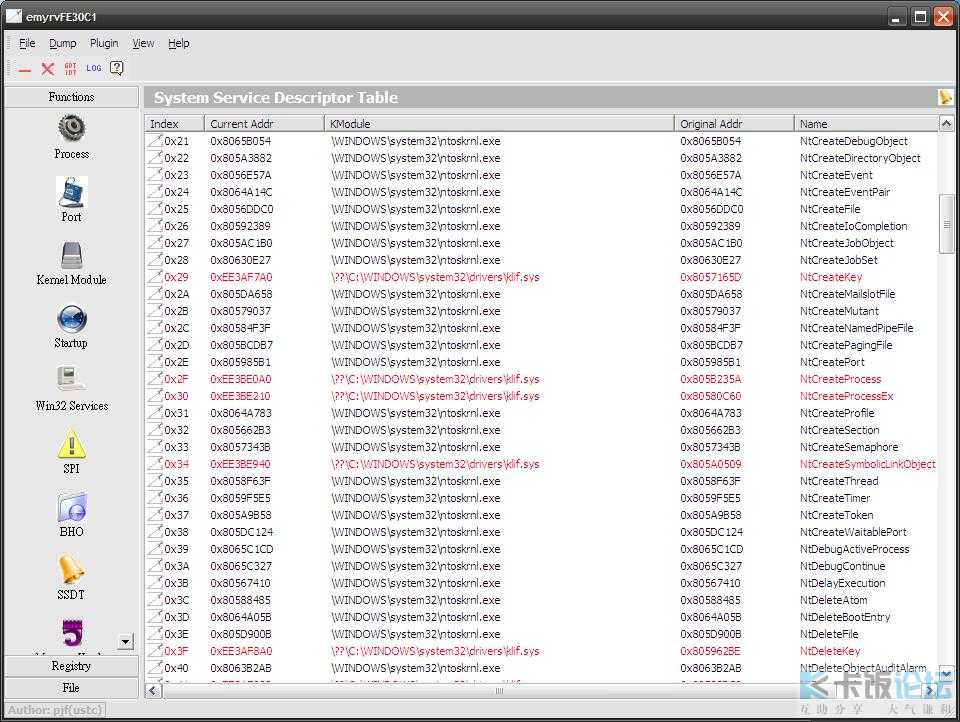The image size is (960, 722).
Task: Open the Port view icon
Action: [x=72, y=192]
